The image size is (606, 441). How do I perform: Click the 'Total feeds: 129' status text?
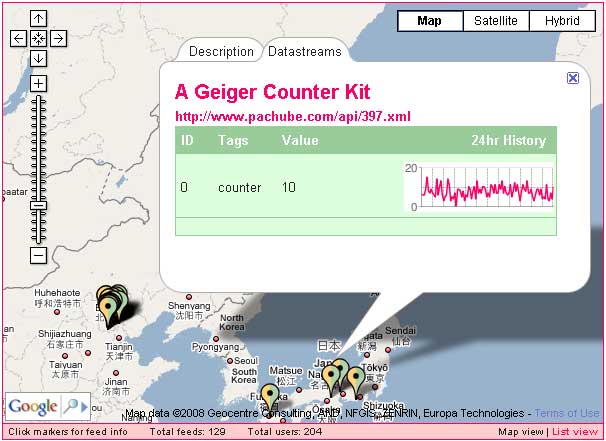[188, 432]
